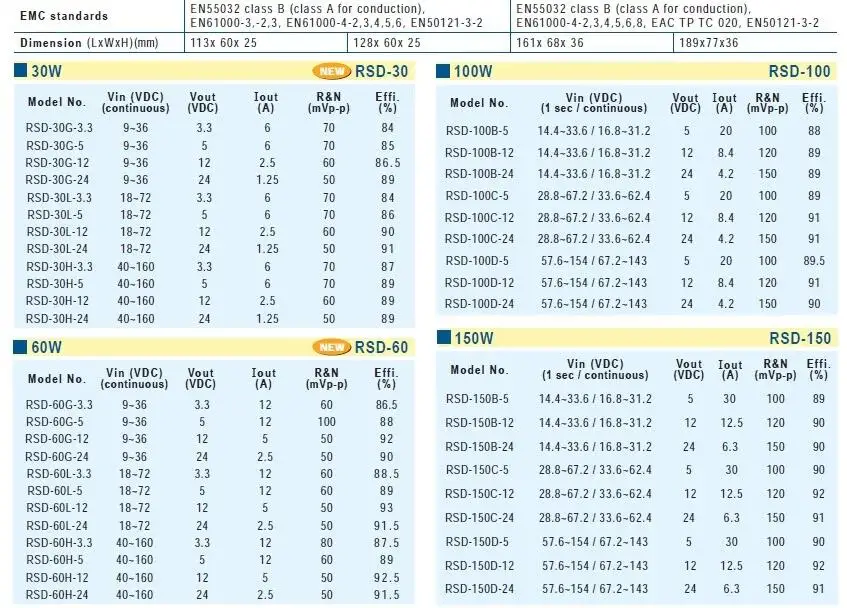Select dimension cell 128x 60x 25
This screenshot has width=847, height=608.
(386, 43)
